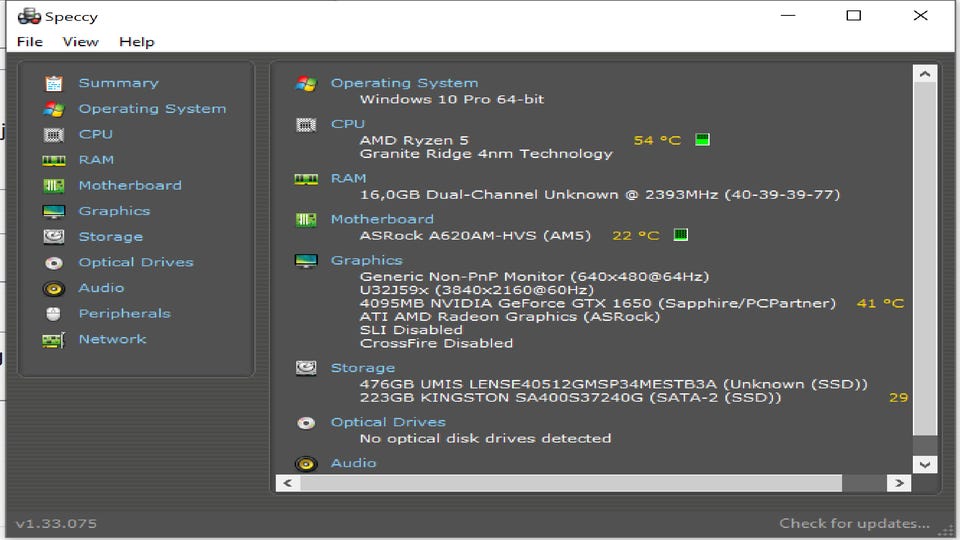The height and width of the screenshot is (540, 960).
Task: Click the Audio speaker icon in summary panel
Action: [306, 463]
